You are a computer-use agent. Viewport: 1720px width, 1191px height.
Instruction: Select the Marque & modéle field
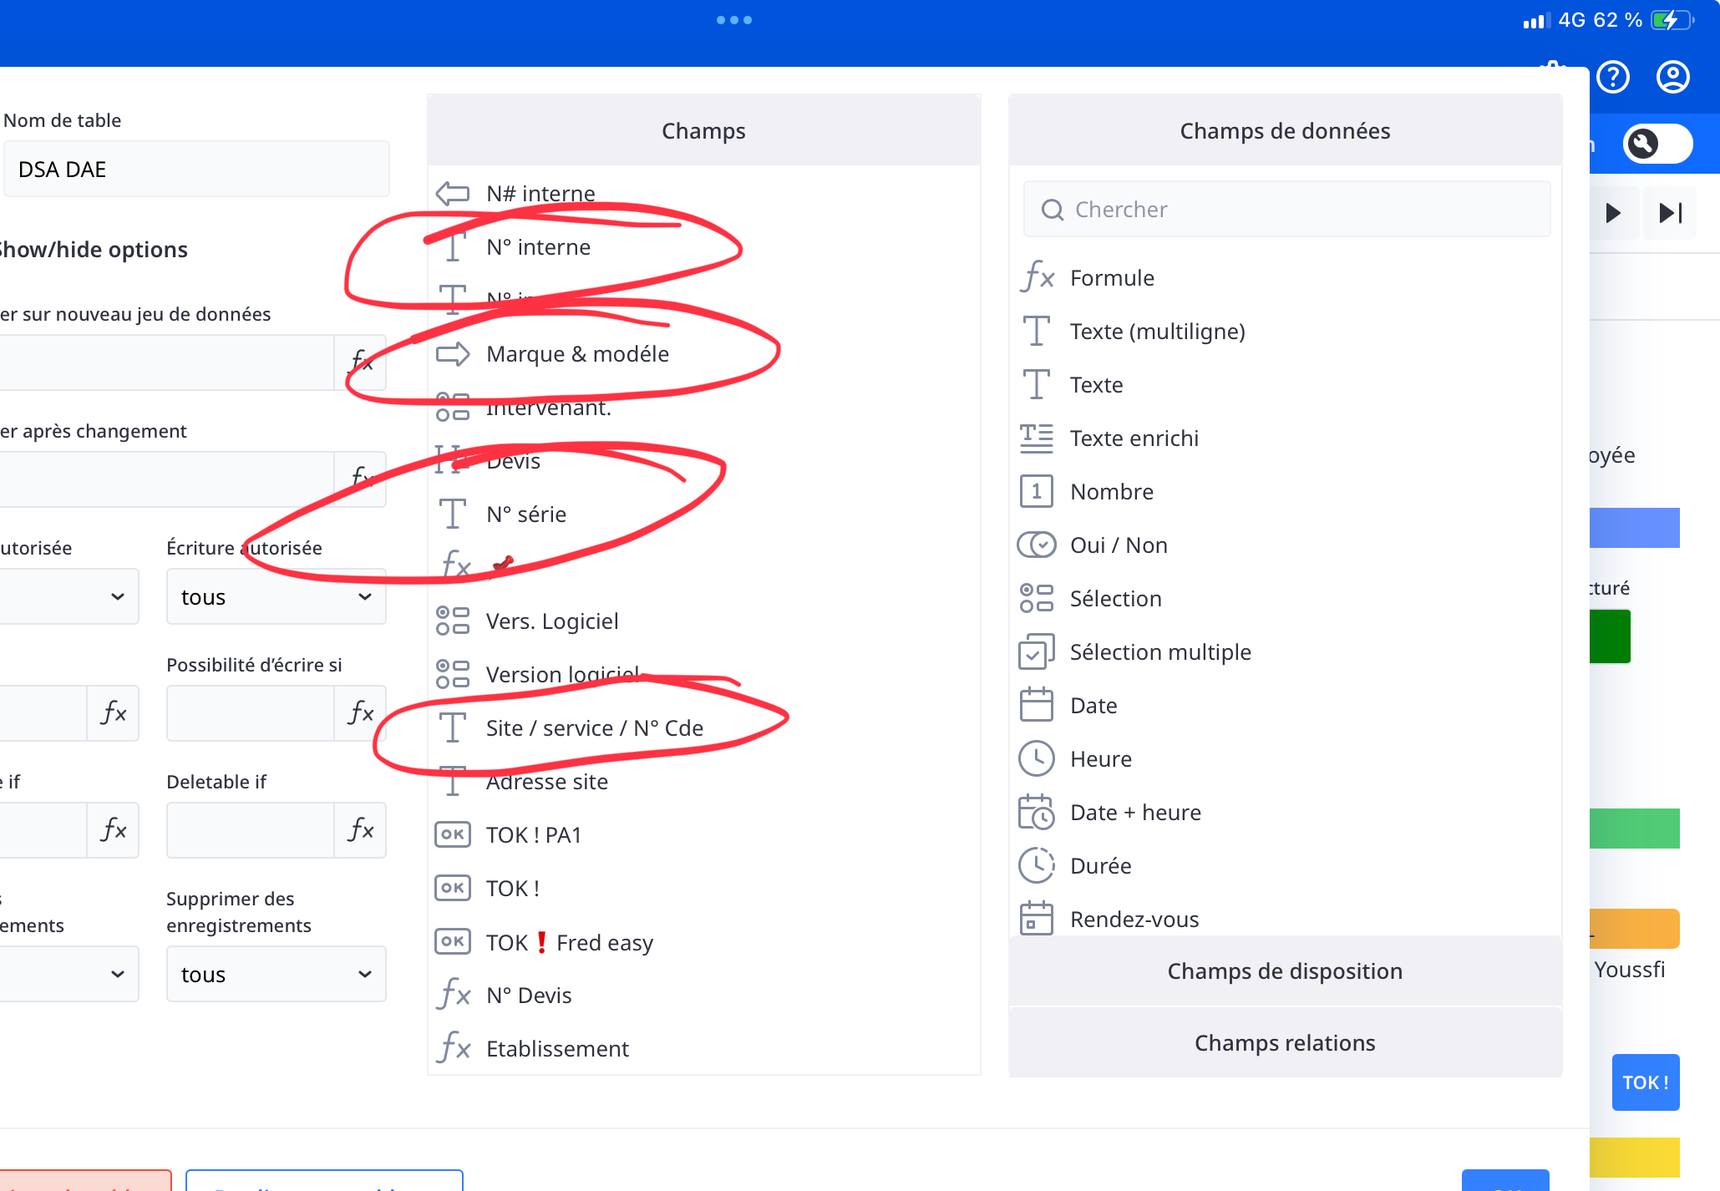pos(577,354)
